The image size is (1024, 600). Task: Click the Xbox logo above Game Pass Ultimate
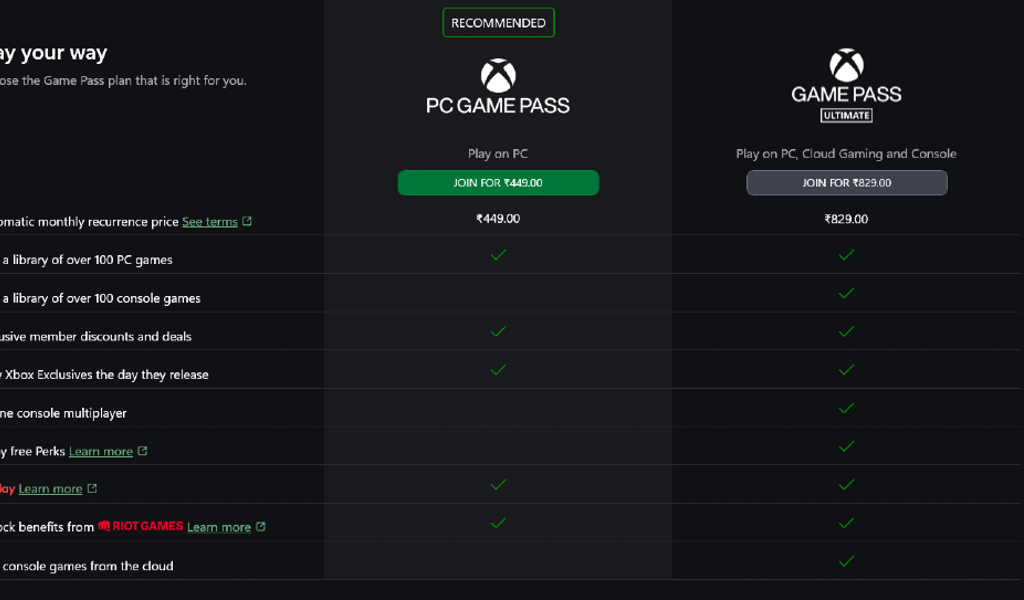(x=846, y=66)
